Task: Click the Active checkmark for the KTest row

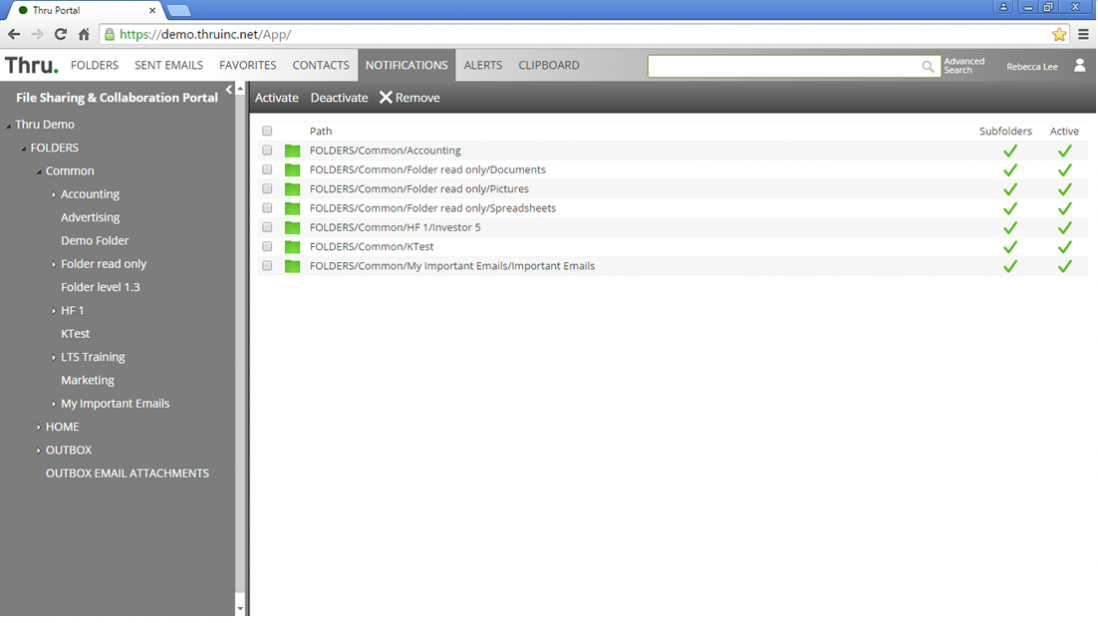Action: tap(1064, 247)
